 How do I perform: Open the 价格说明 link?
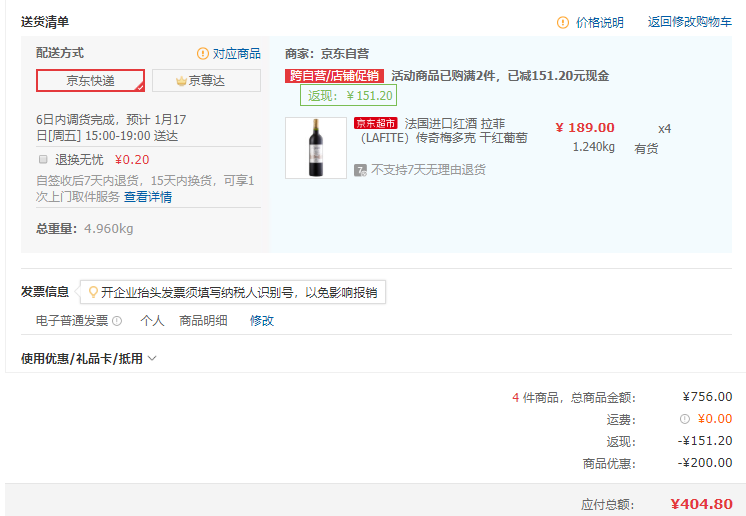tap(599, 22)
